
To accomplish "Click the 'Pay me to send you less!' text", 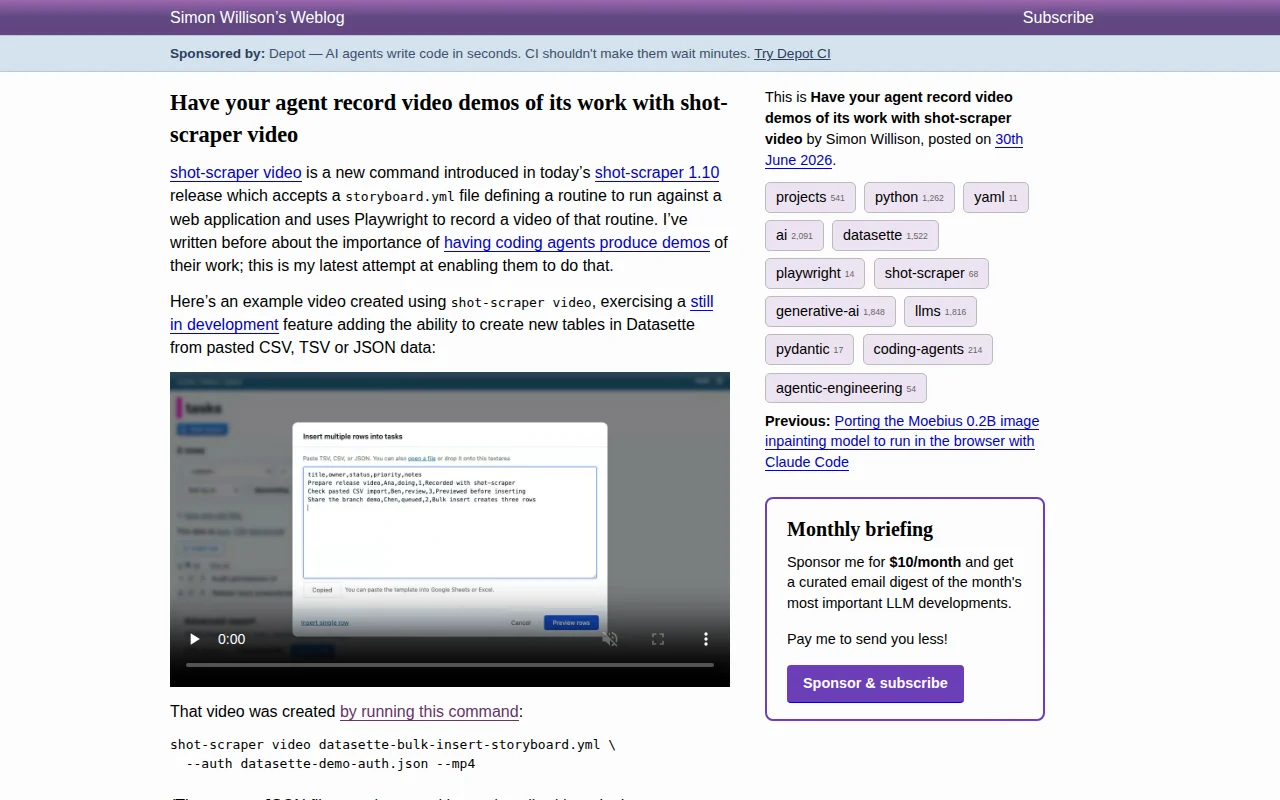I will pos(867,639).
